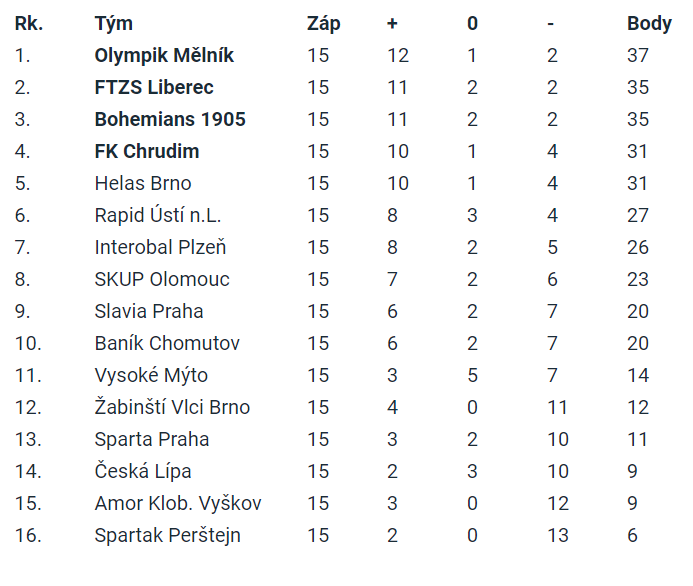Open the Bohemians 1905 team entry
Image resolution: width=693 pixels, height=586 pixels.
[170, 119]
